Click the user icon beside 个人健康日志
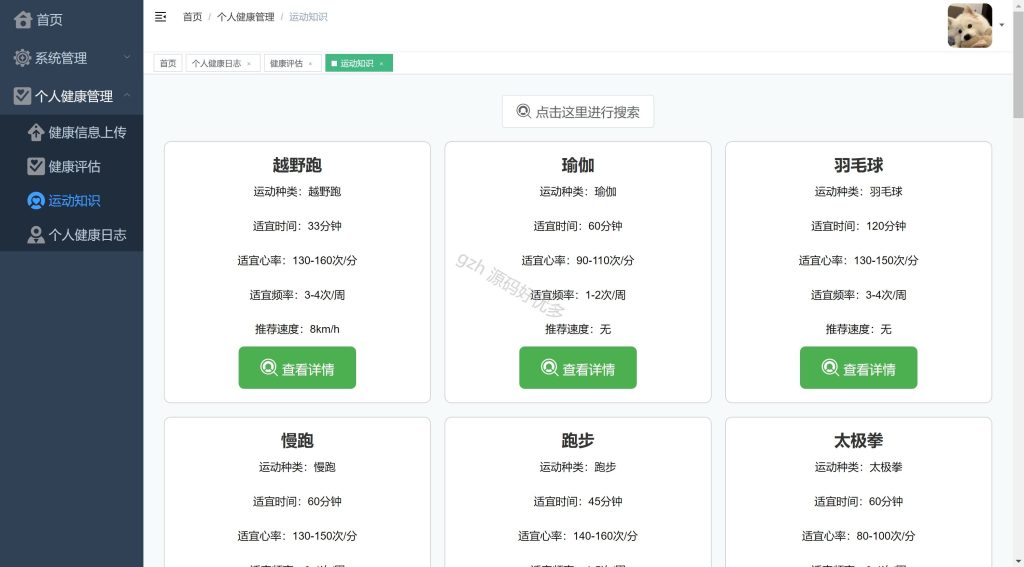This screenshot has height=567, width=1024. (36, 235)
